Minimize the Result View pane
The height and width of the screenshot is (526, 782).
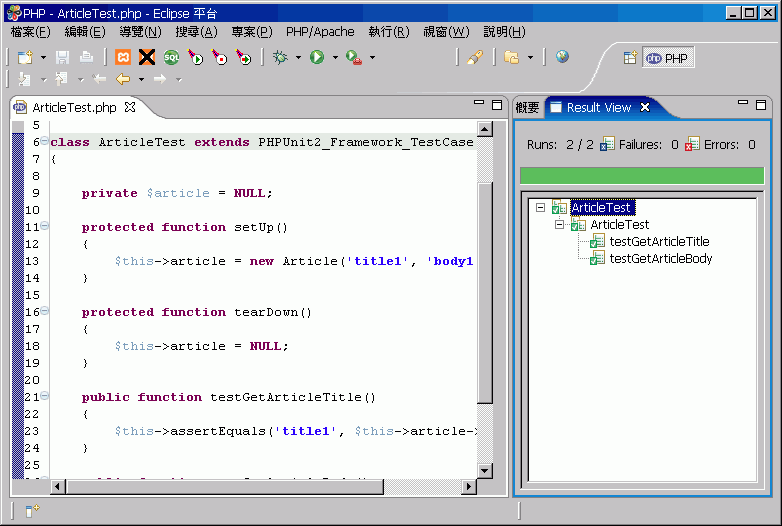click(x=743, y=104)
